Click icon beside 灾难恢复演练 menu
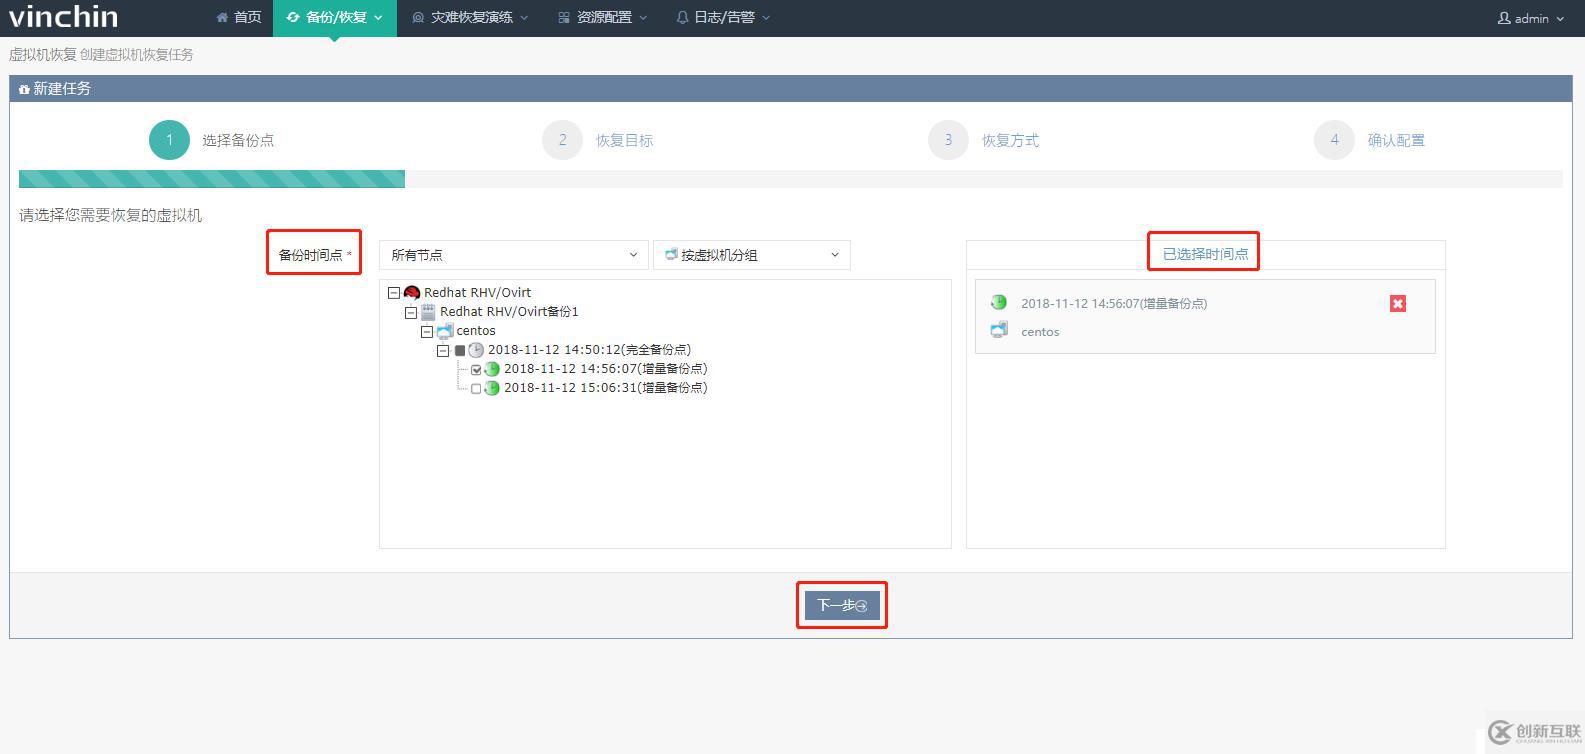 coord(418,18)
